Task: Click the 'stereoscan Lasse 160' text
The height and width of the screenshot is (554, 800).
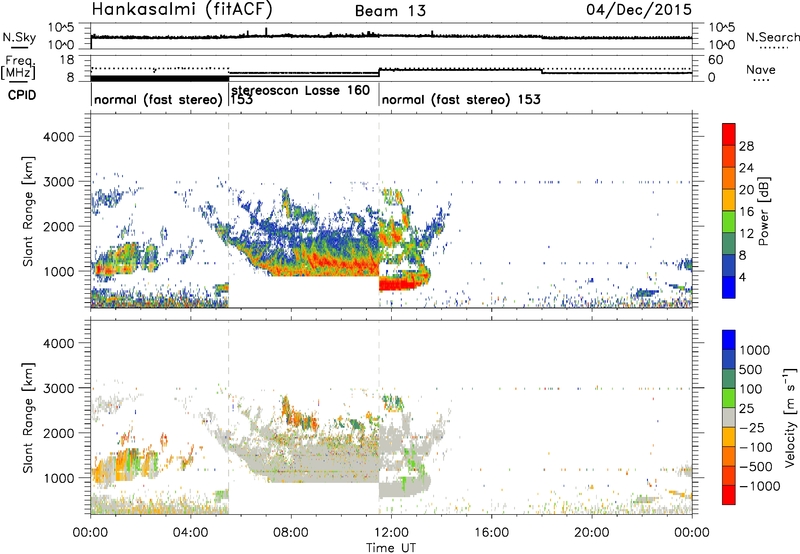Action: 301,90
